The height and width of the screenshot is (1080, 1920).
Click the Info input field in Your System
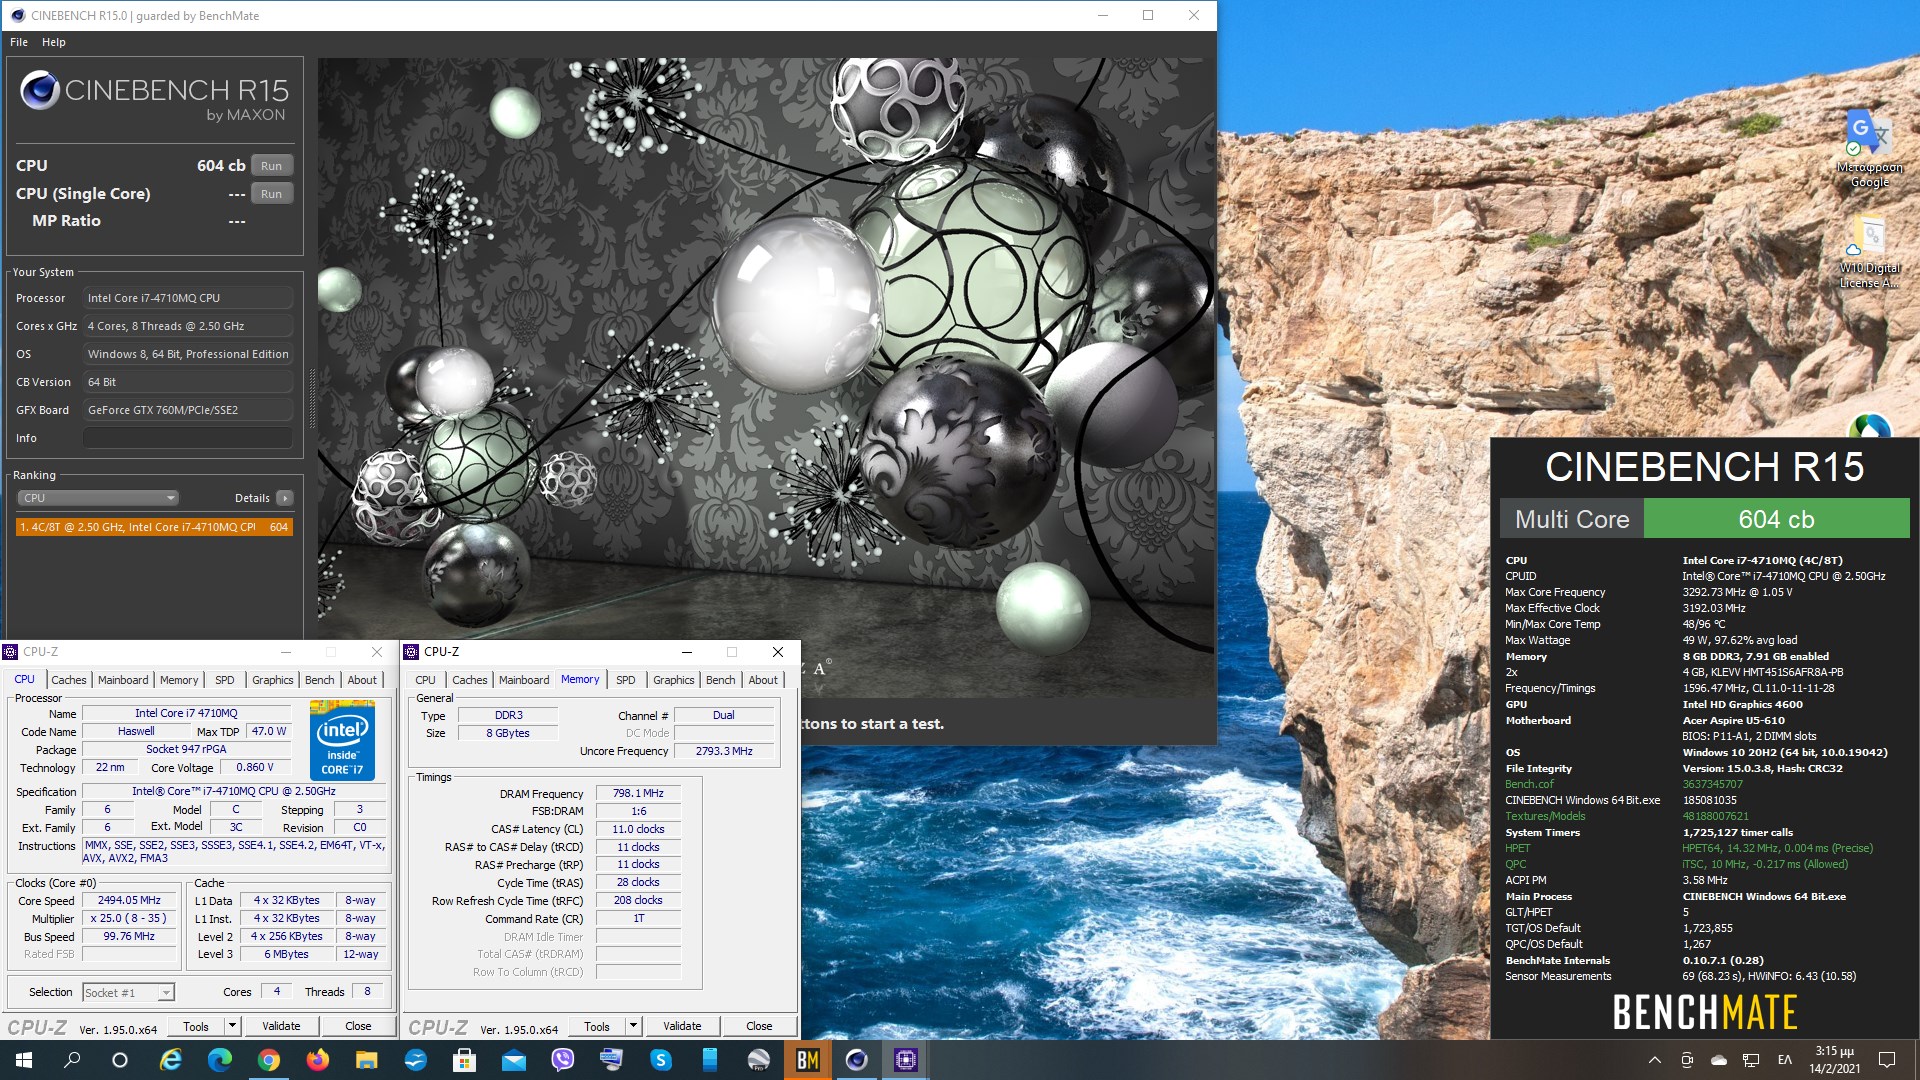[x=188, y=438]
